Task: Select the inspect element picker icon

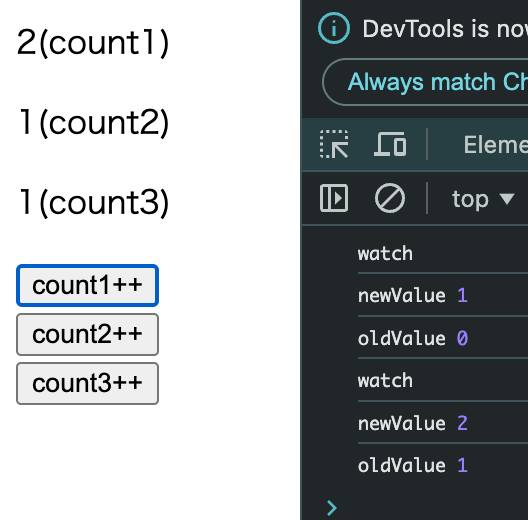Action: click(334, 144)
